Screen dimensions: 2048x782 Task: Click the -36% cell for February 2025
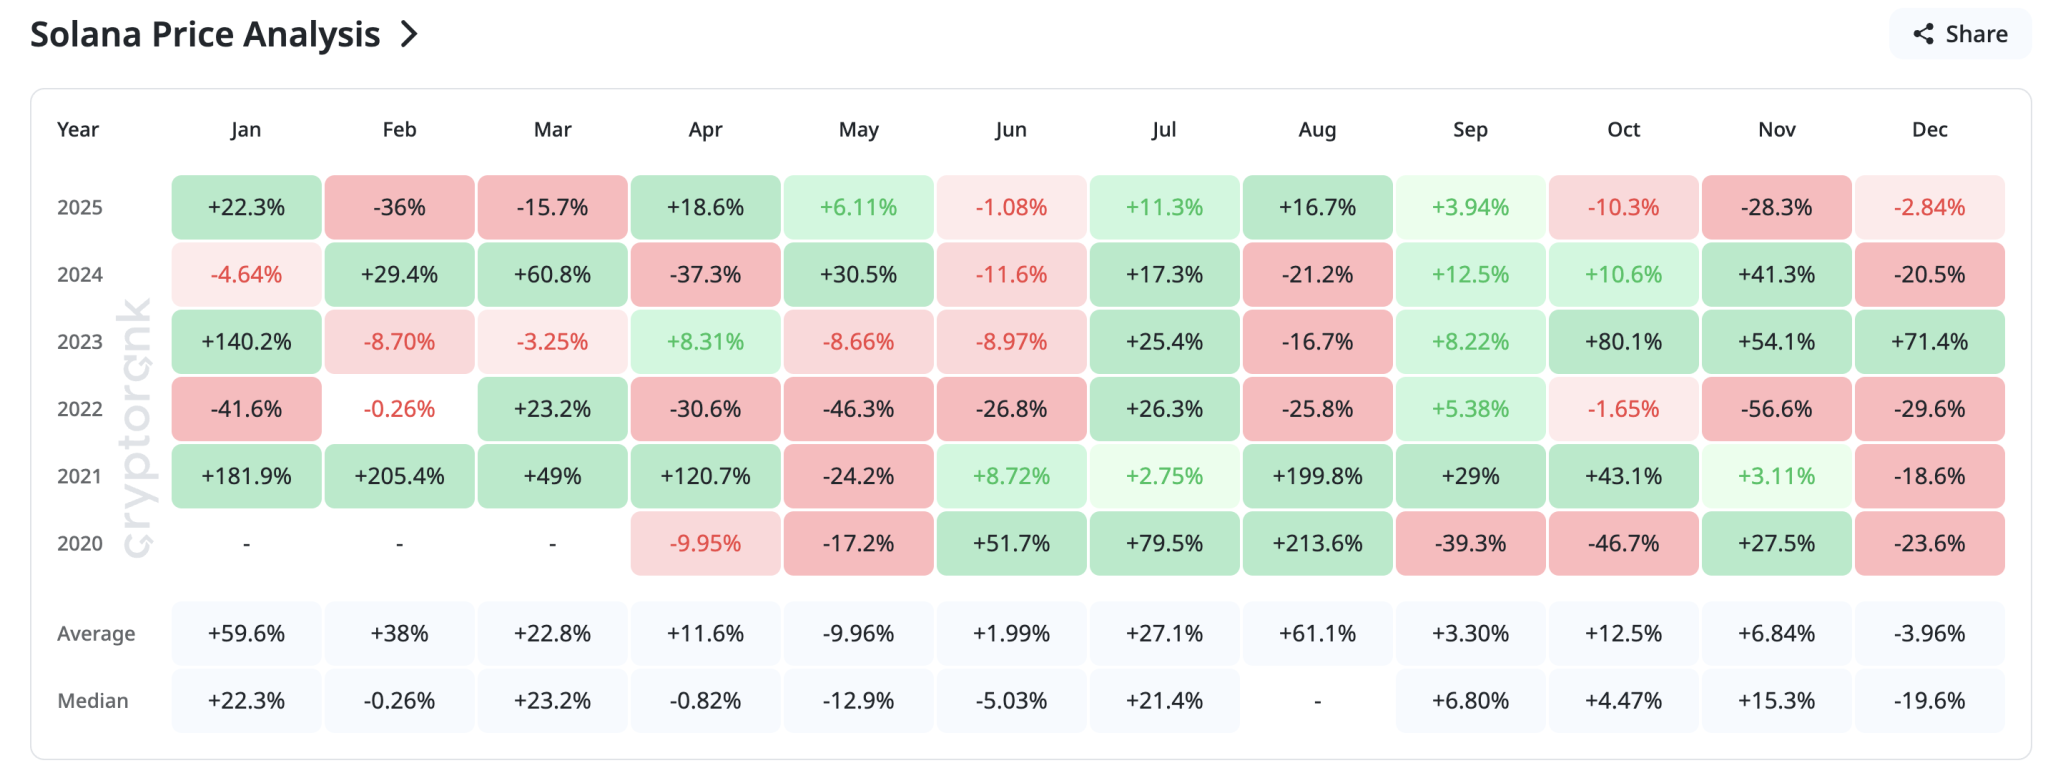point(399,207)
